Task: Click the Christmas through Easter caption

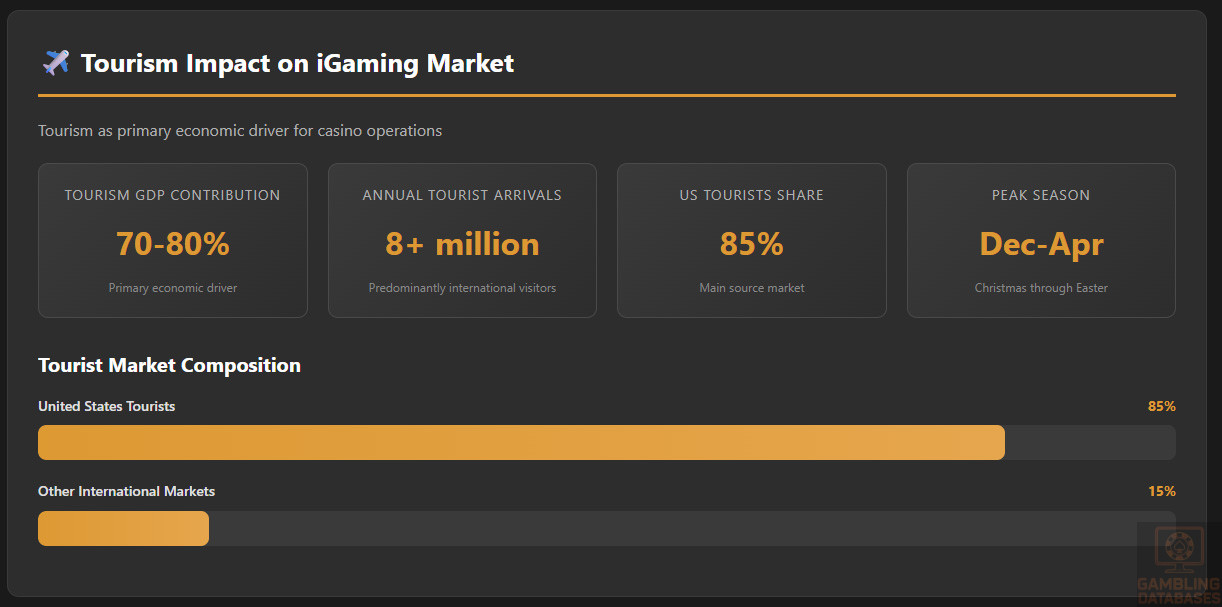Action: pyautogui.click(x=1041, y=288)
